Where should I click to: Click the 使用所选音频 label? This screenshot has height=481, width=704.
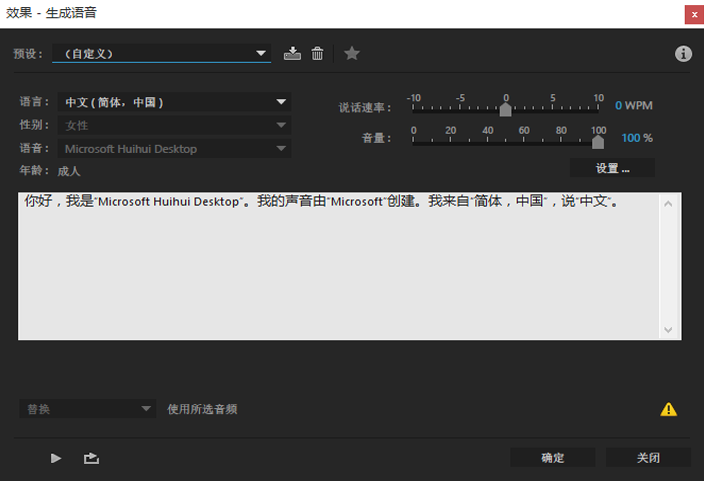point(202,409)
